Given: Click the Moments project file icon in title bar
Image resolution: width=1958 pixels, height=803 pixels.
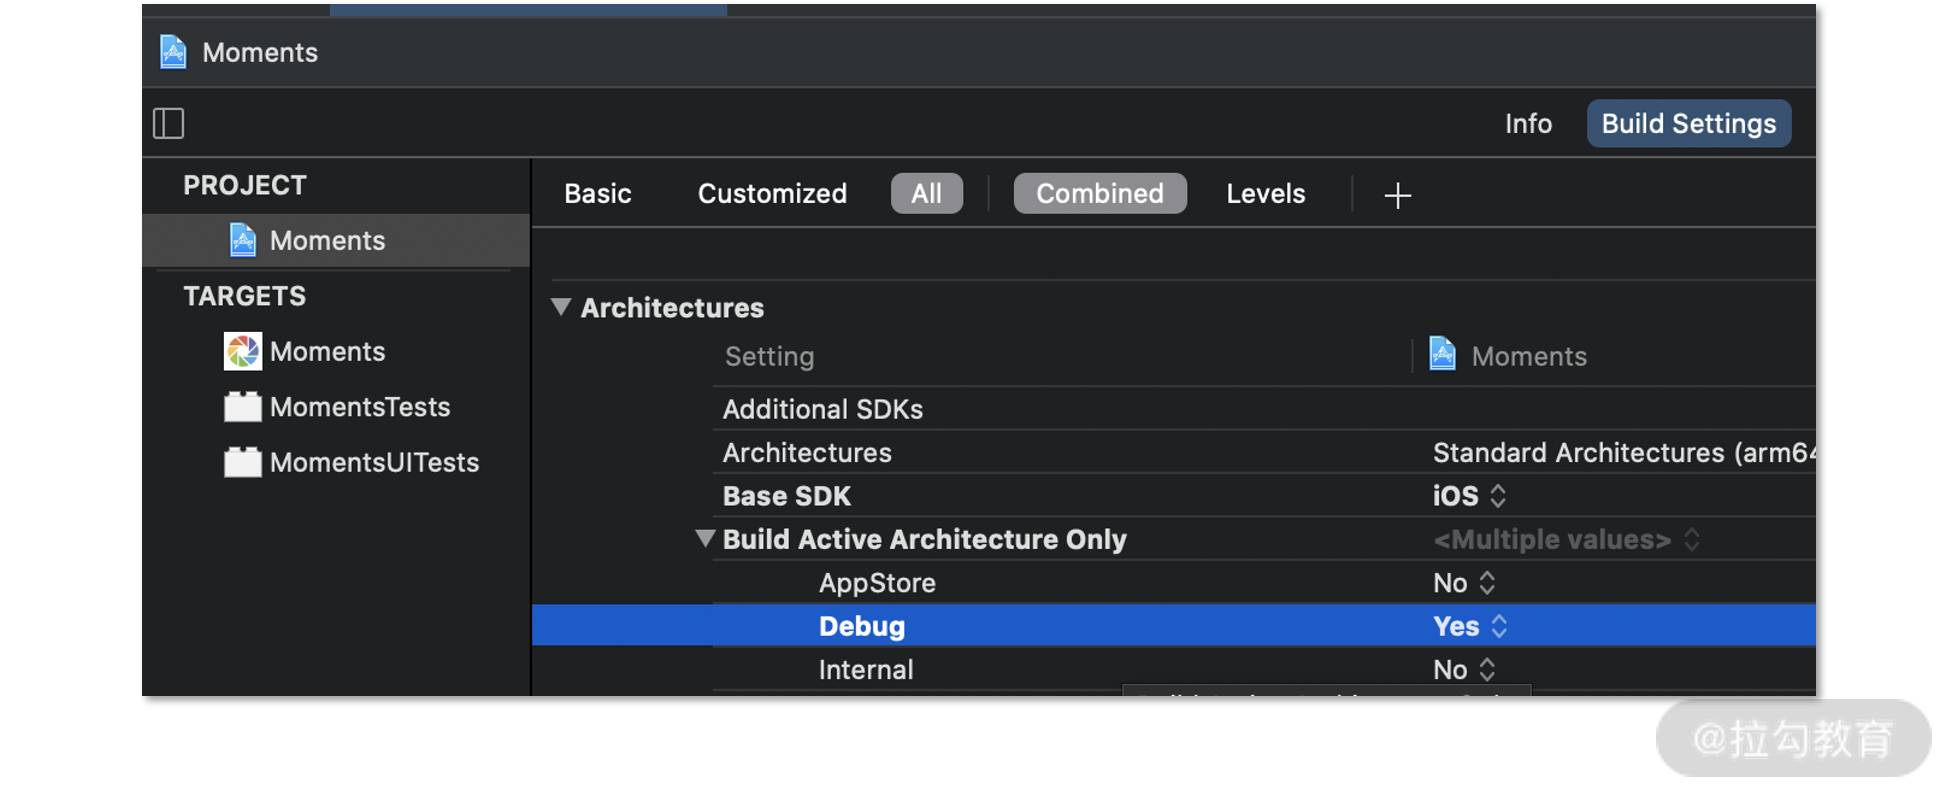Looking at the screenshot, I should tap(173, 52).
